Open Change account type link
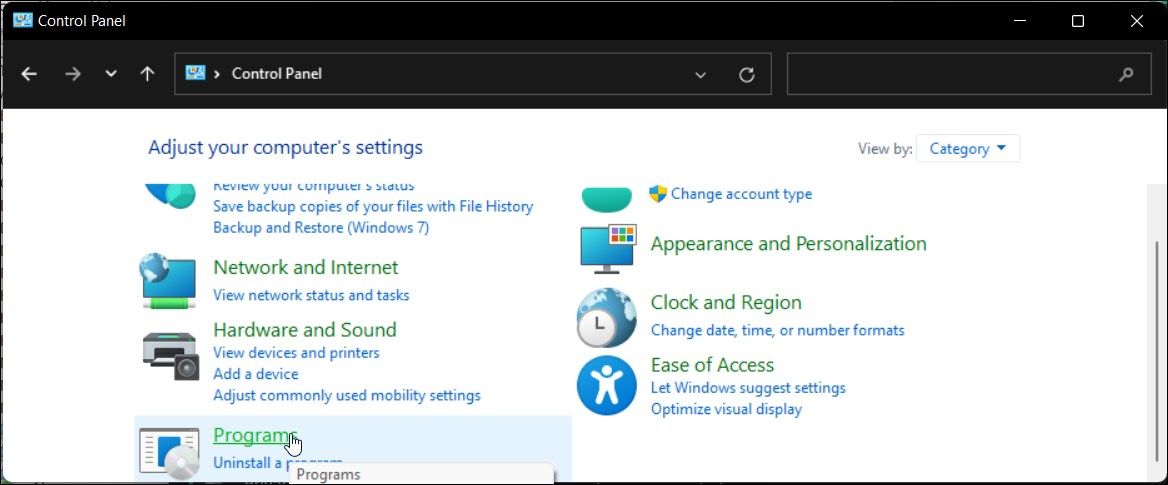 (x=741, y=194)
